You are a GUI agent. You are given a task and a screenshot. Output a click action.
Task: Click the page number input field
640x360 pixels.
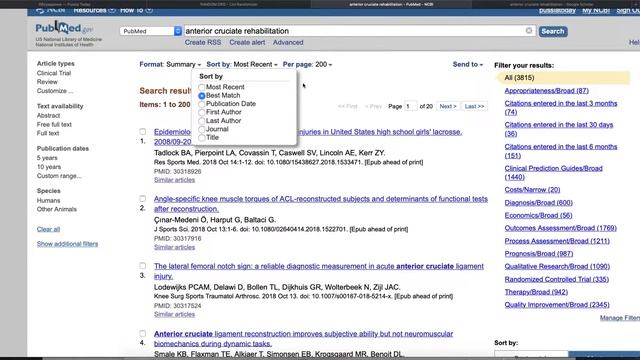click(x=411, y=106)
